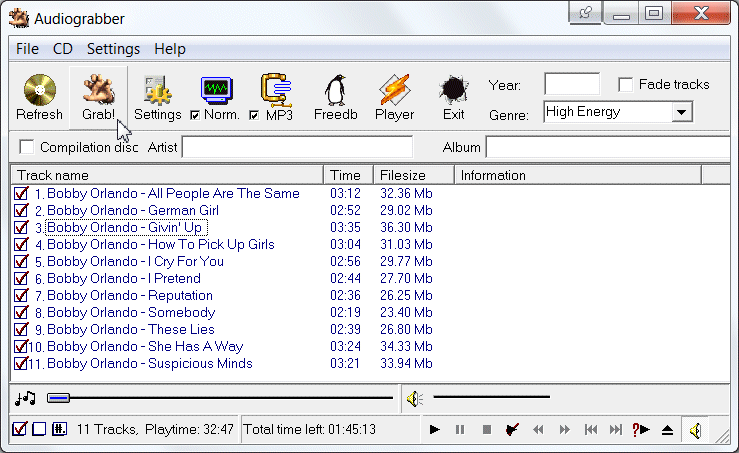Uncheck track 1 All People Are The Same
Screen dimensions: 739x453
point(21,193)
